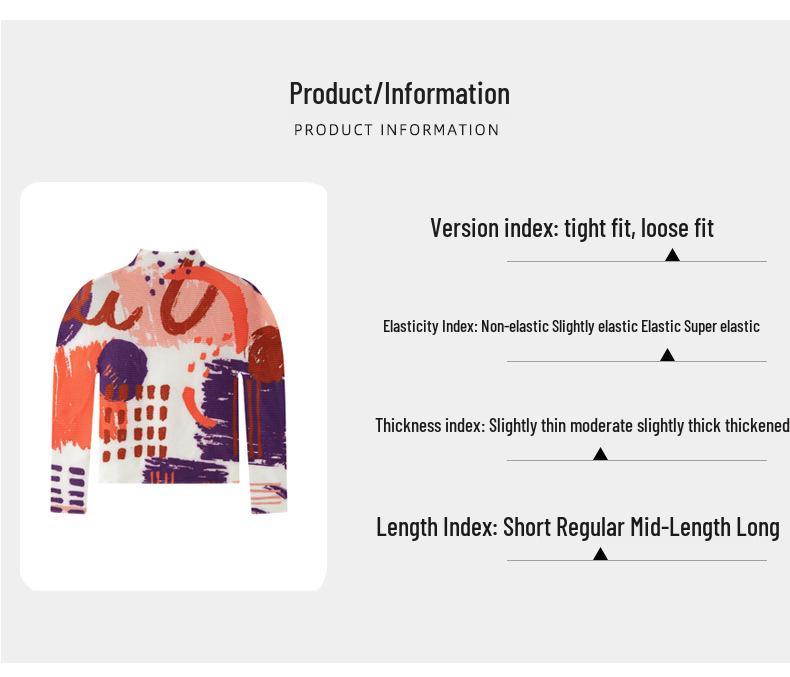Pick the "thickened" thickness option

[757, 426]
